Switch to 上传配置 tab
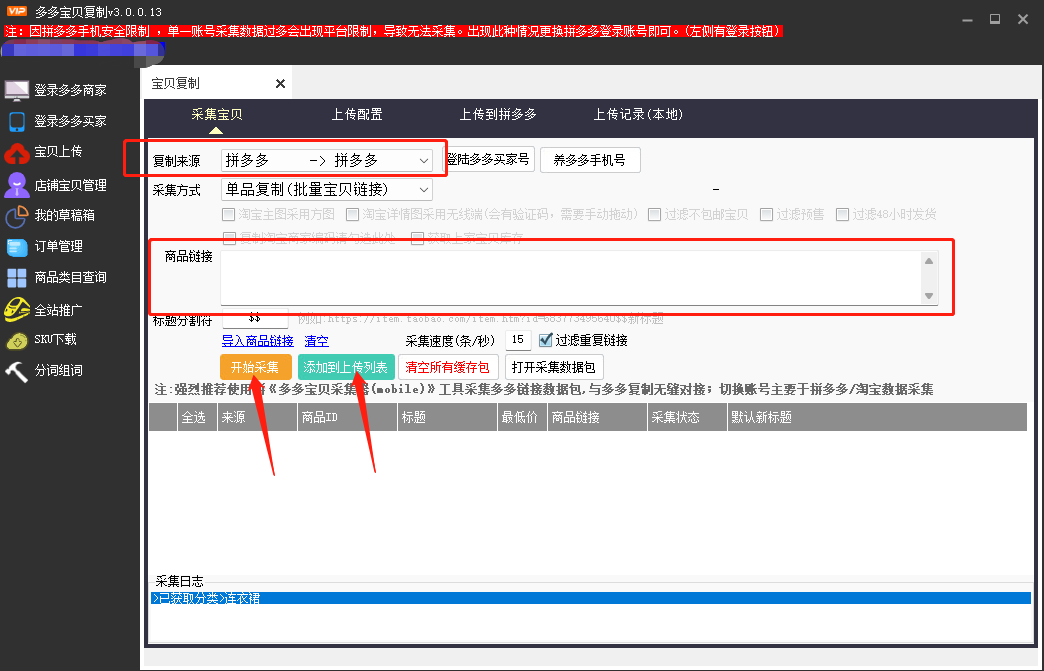 click(357, 114)
